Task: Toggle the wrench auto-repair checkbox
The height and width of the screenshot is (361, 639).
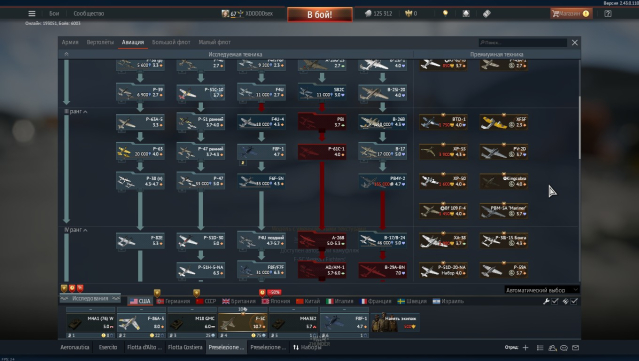Action: (x=555, y=301)
